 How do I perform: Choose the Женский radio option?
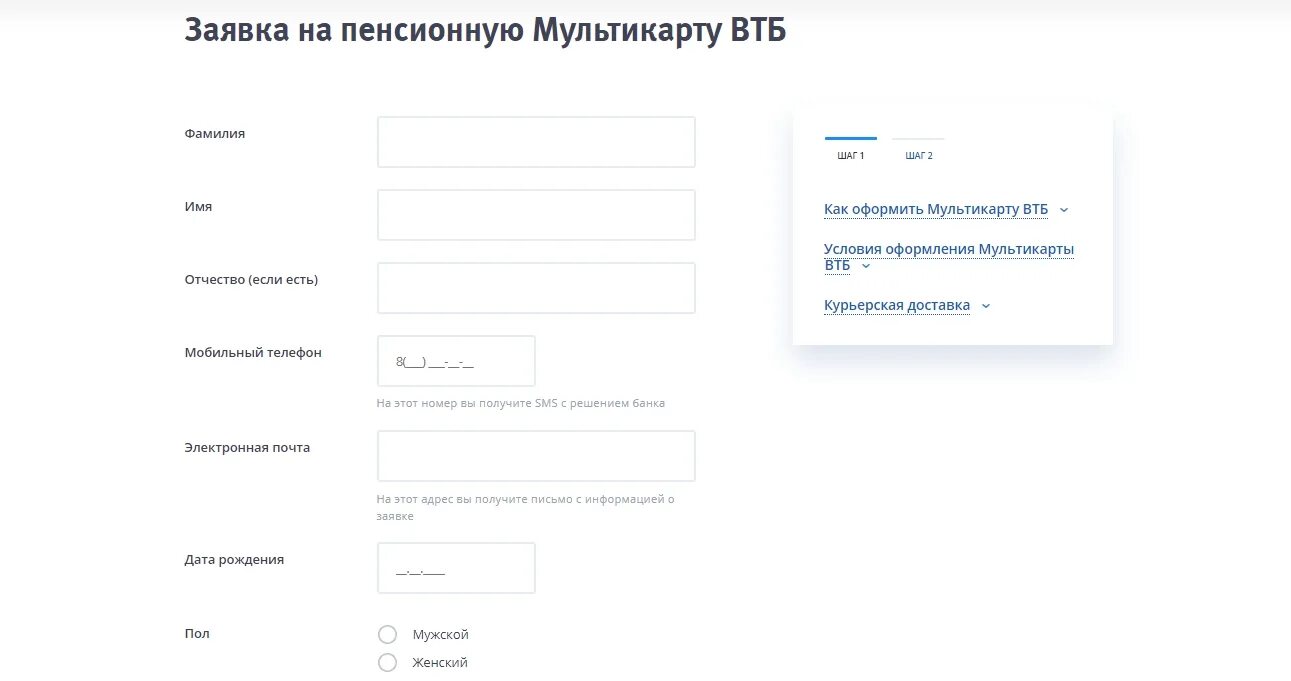(388, 662)
